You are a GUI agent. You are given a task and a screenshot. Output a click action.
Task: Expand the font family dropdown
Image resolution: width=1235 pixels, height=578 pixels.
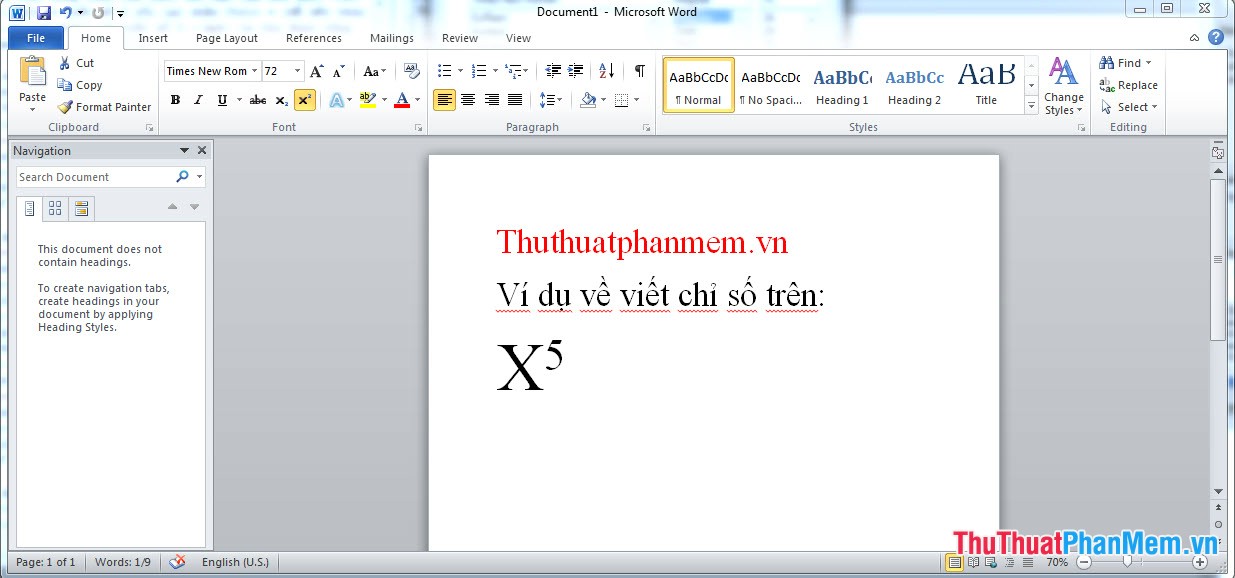[255, 70]
